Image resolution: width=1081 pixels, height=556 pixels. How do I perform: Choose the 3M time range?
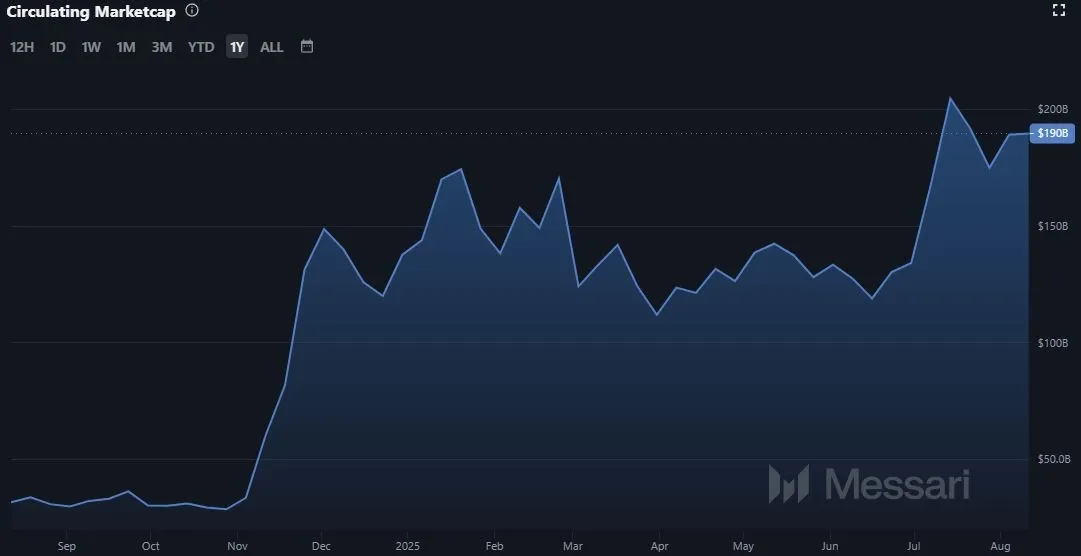(161, 47)
